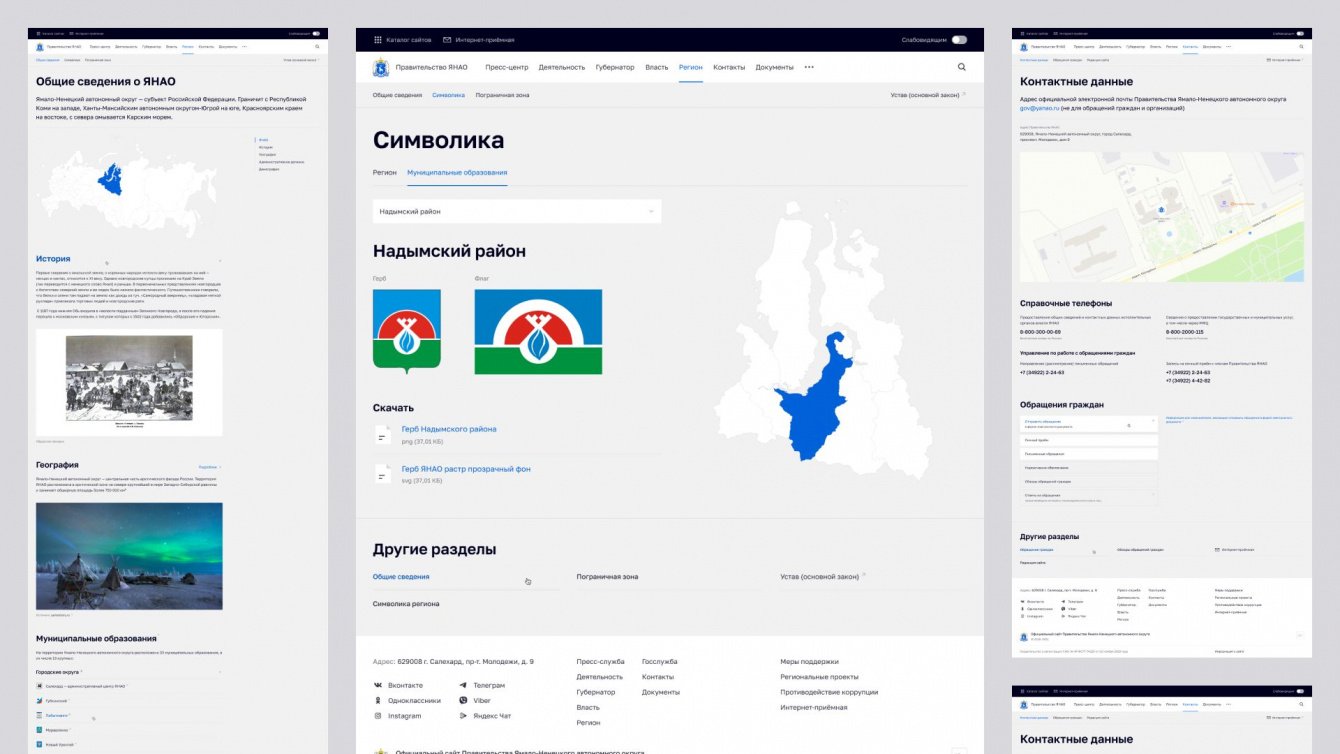
Task: Expand Ответы на обращения accordion row in right page
Action: pyautogui.click(x=1089, y=496)
